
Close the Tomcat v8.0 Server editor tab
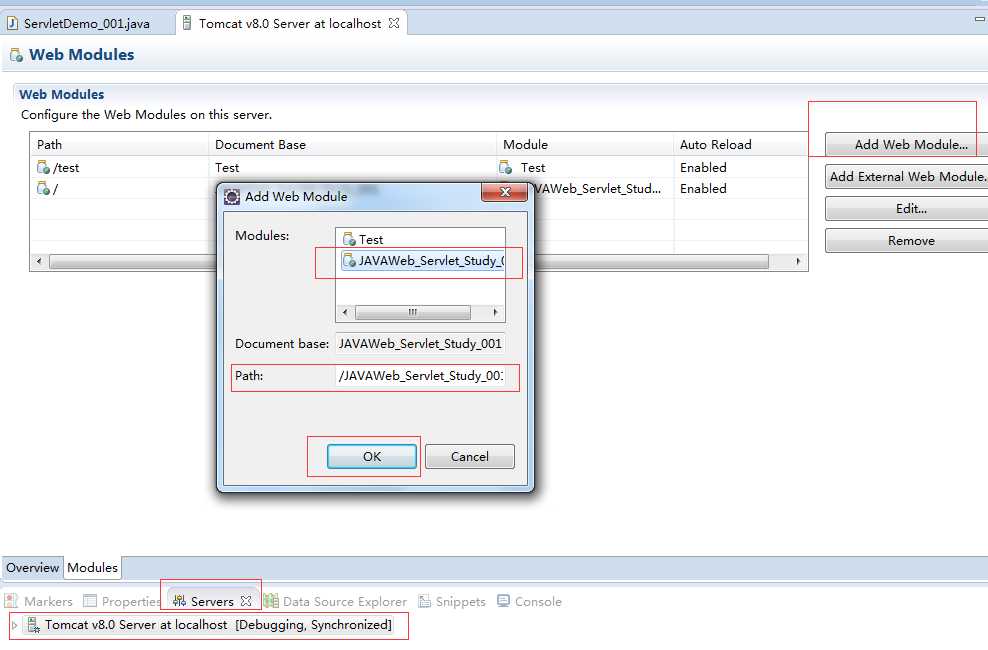(394, 23)
